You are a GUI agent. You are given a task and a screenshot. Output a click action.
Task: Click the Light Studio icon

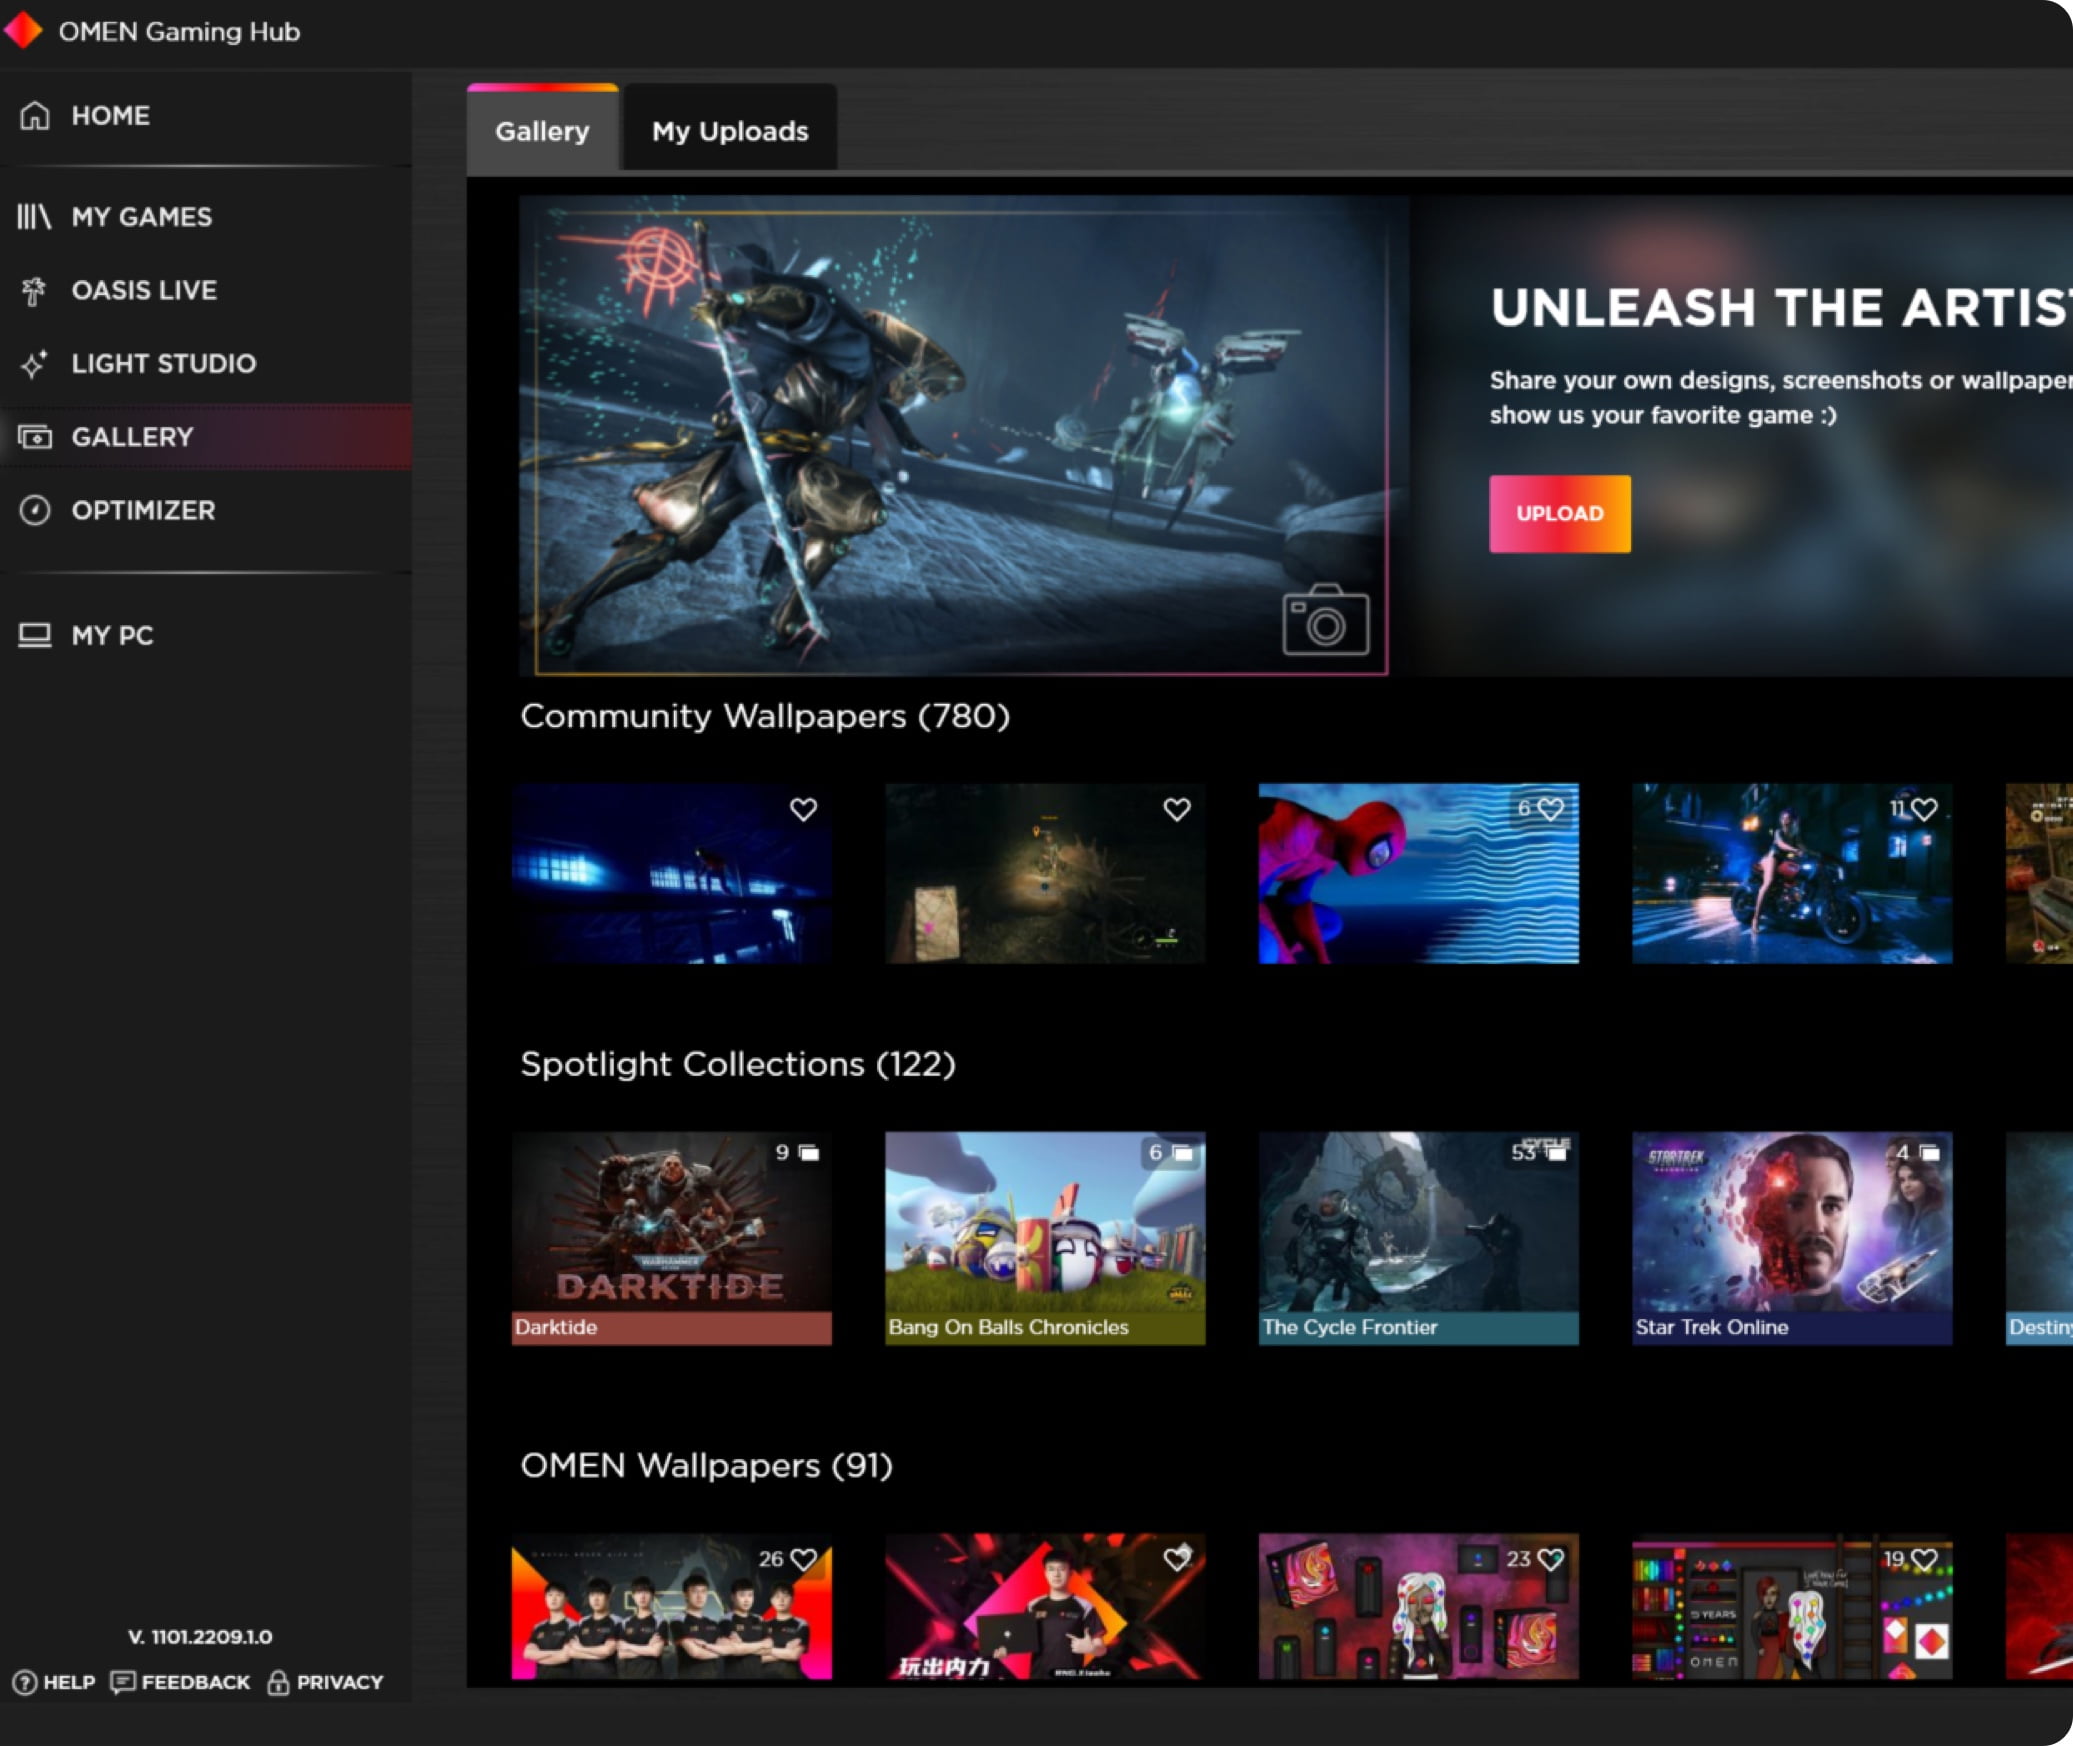click(35, 364)
